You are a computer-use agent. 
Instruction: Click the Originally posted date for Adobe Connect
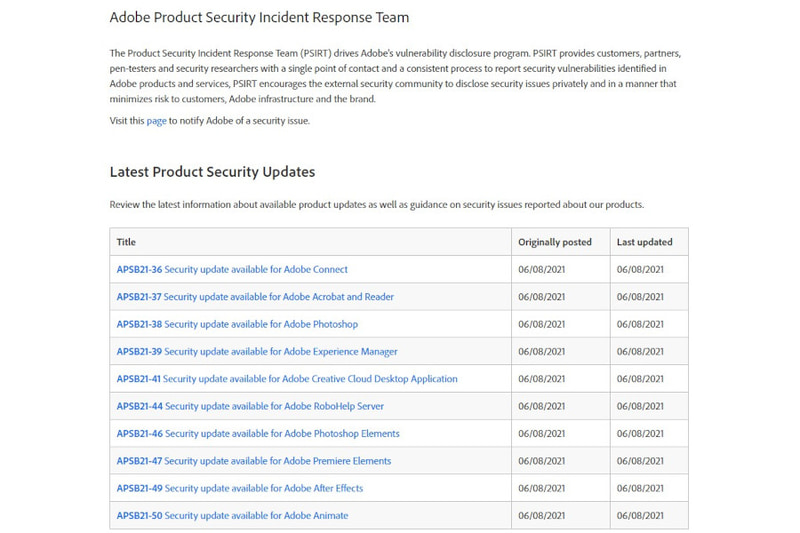tap(542, 269)
